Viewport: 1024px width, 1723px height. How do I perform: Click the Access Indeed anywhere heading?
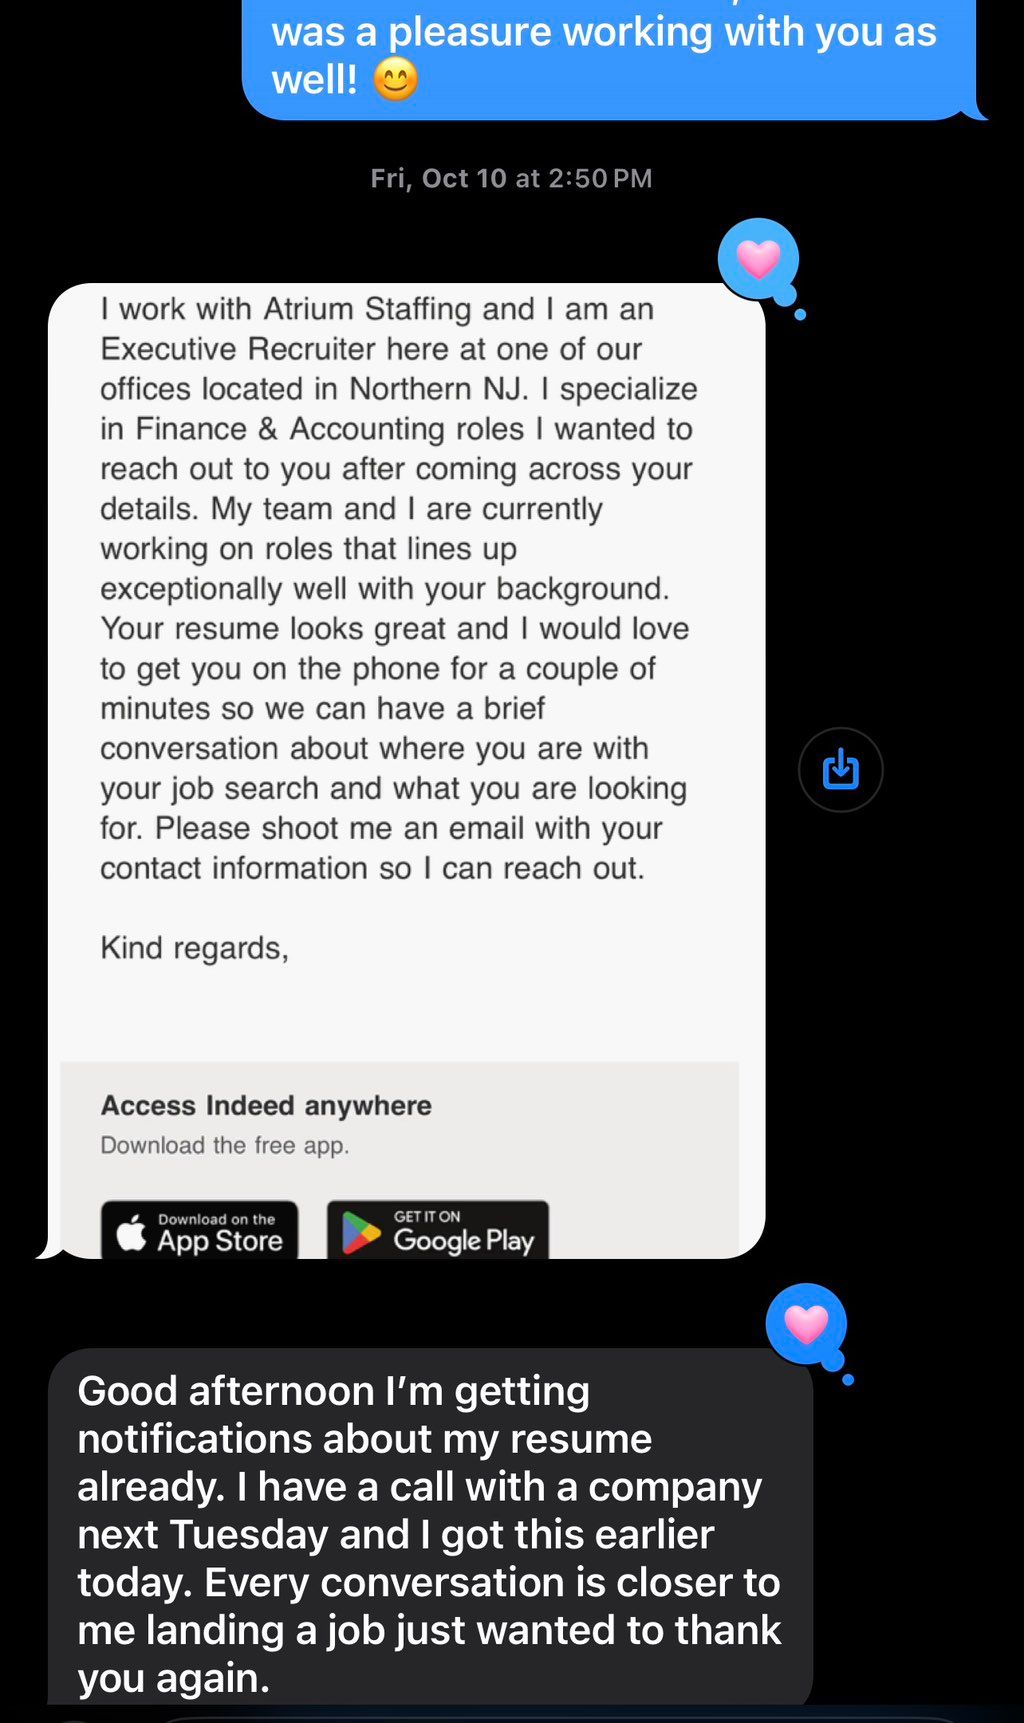click(x=266, y=1105)
